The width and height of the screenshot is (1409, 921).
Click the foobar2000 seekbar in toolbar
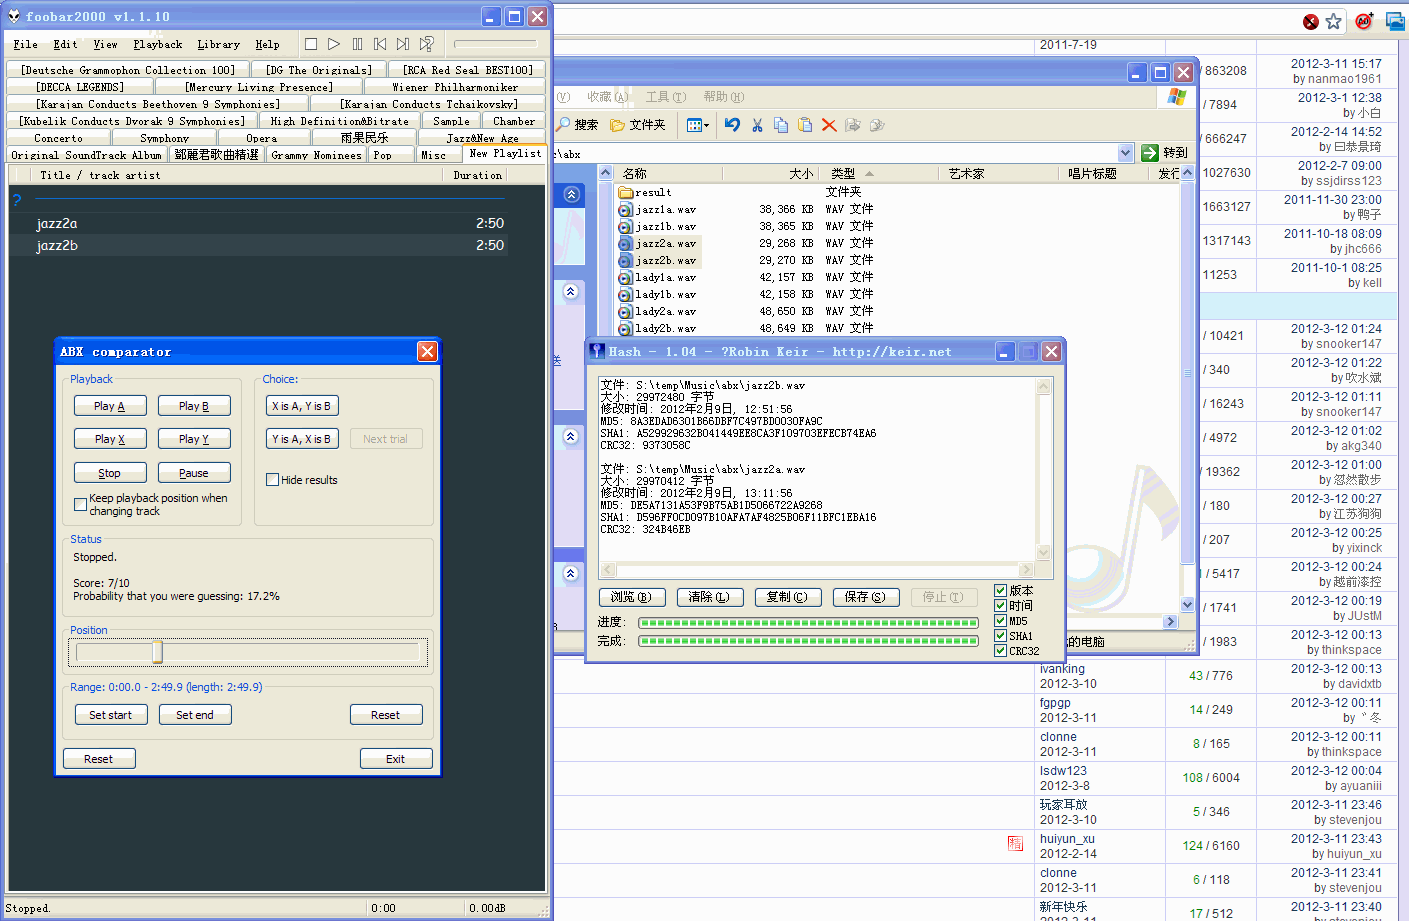click(496, 44)
